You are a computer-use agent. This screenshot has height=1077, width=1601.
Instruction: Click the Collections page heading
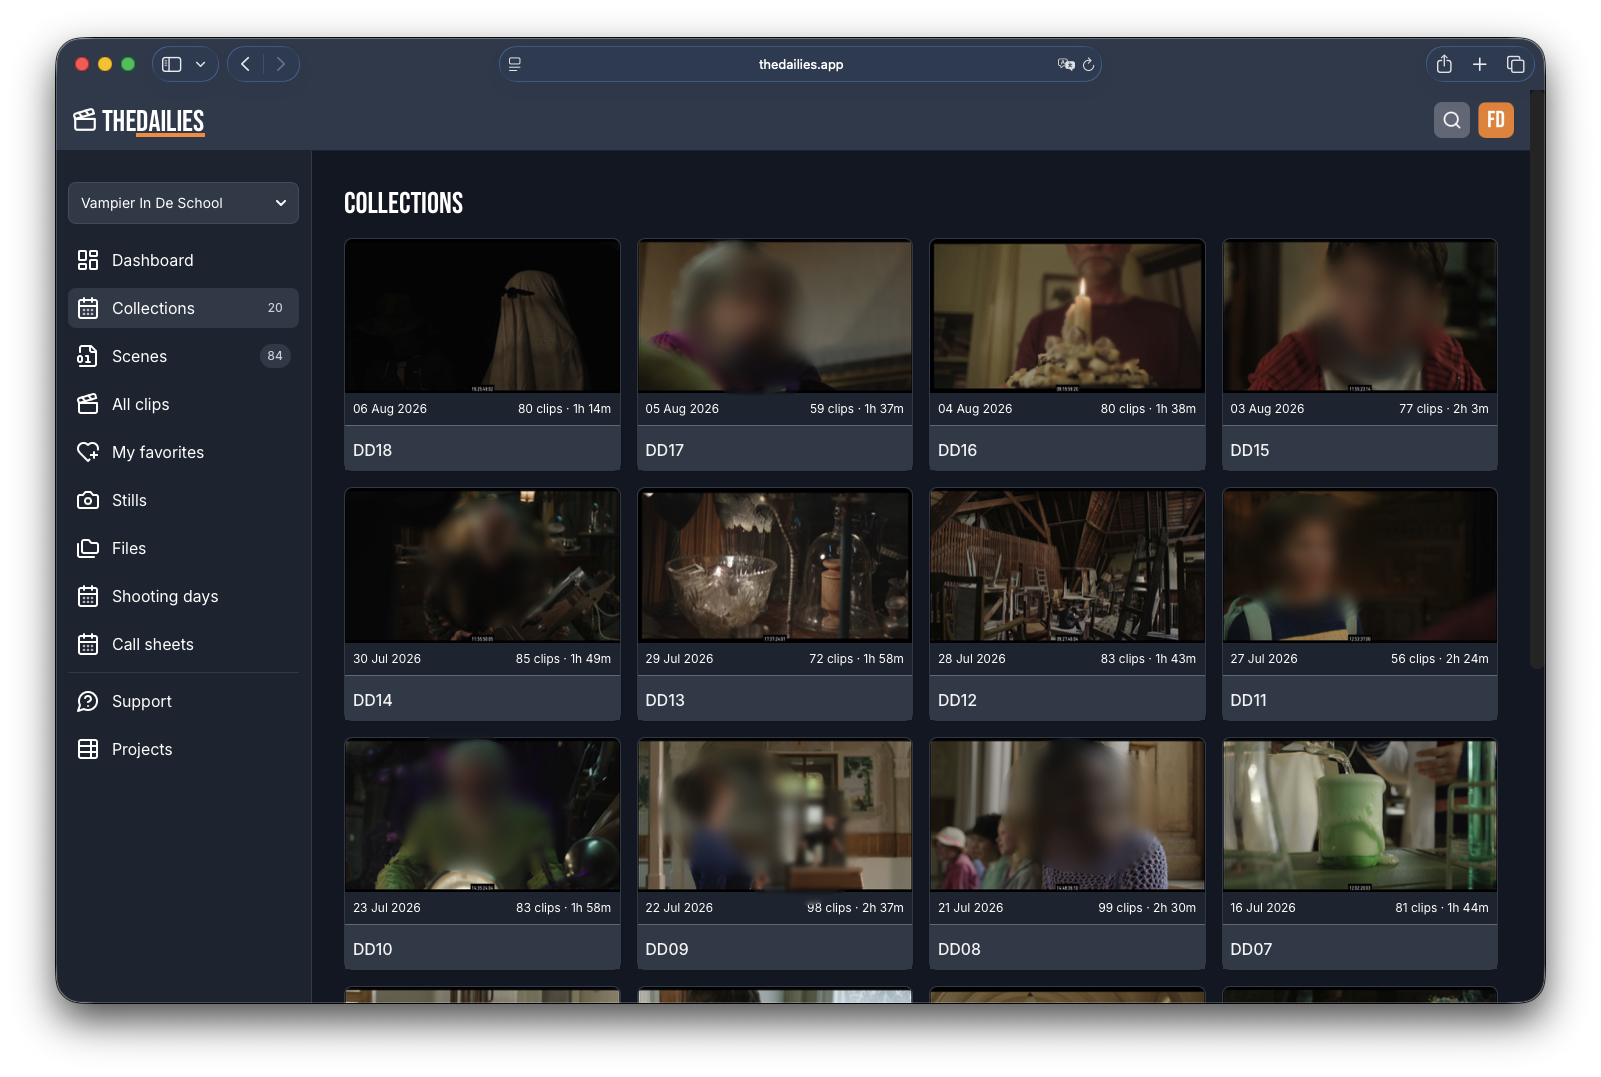point(404,203)
